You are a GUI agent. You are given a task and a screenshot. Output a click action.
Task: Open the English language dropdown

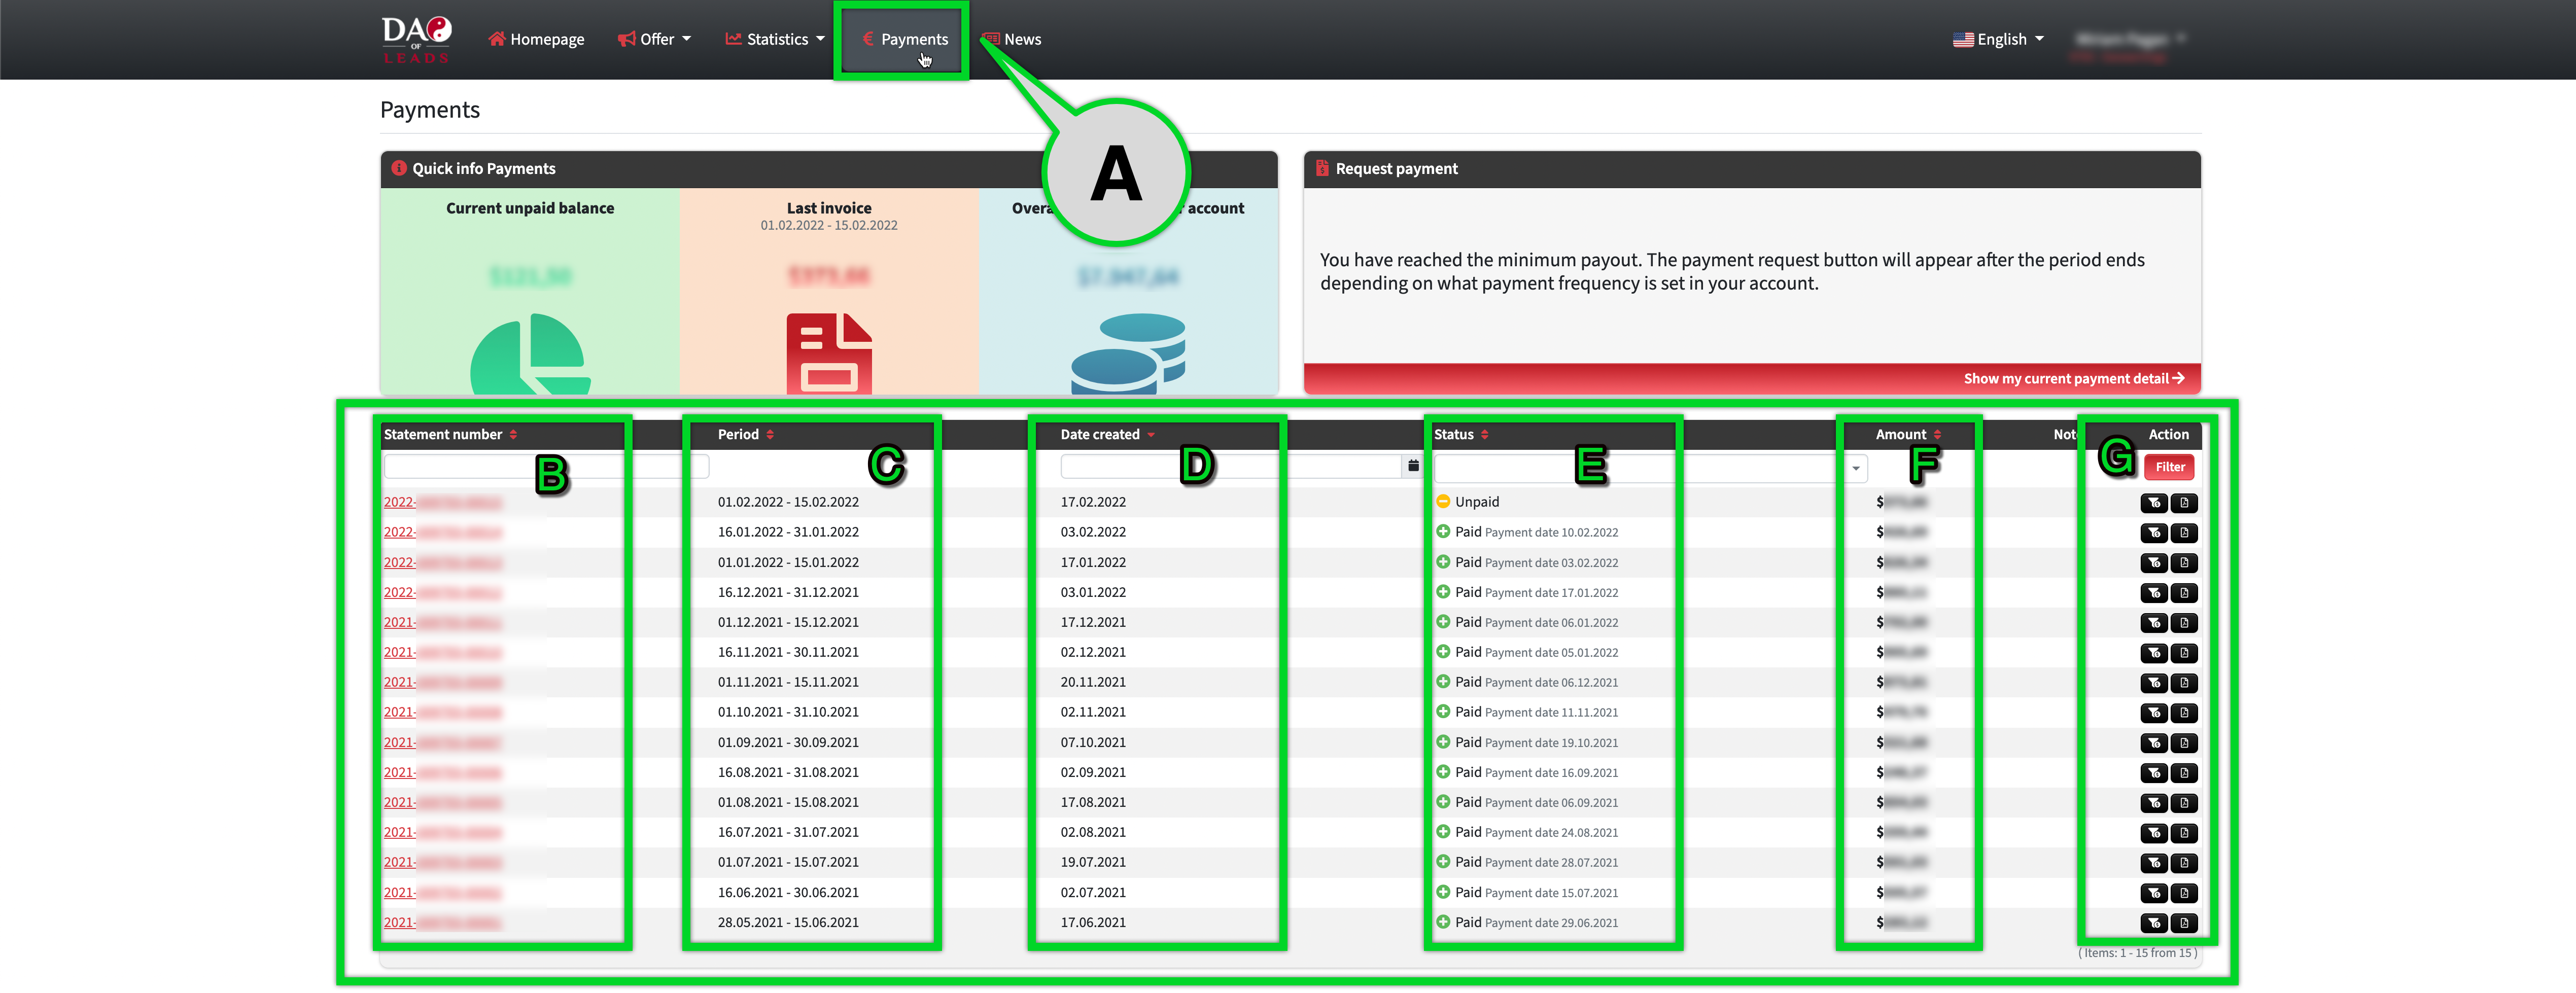[1999, 39]
